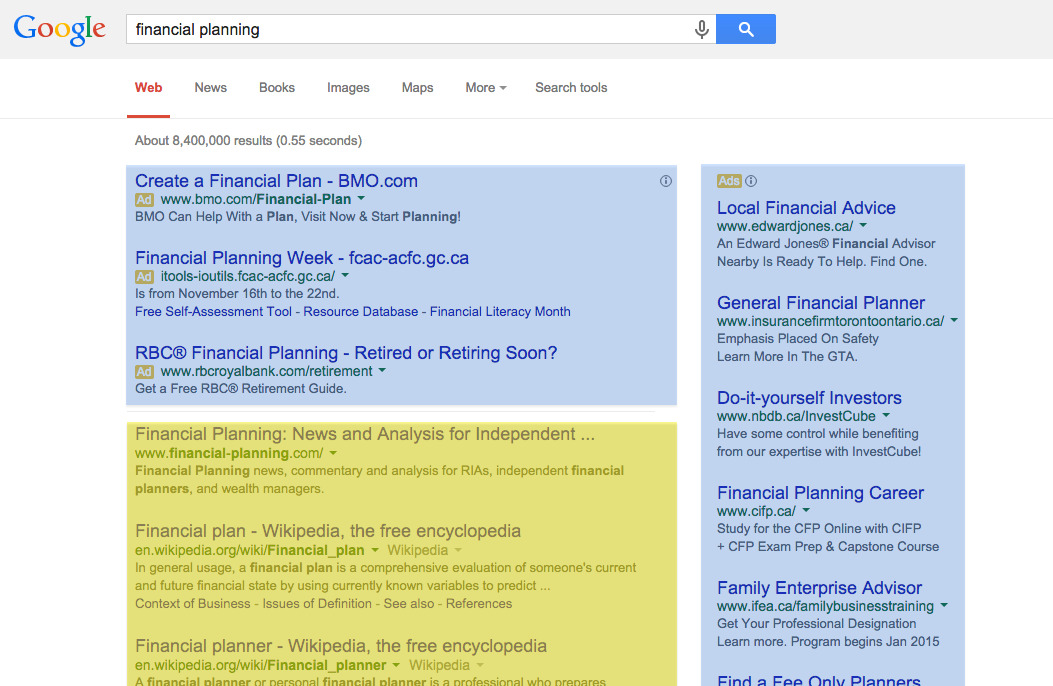Open 'Issues of Definition' section link
The width and height of the screenshot is (1053, 686).
pyautogui.click(x=317, y=603)
